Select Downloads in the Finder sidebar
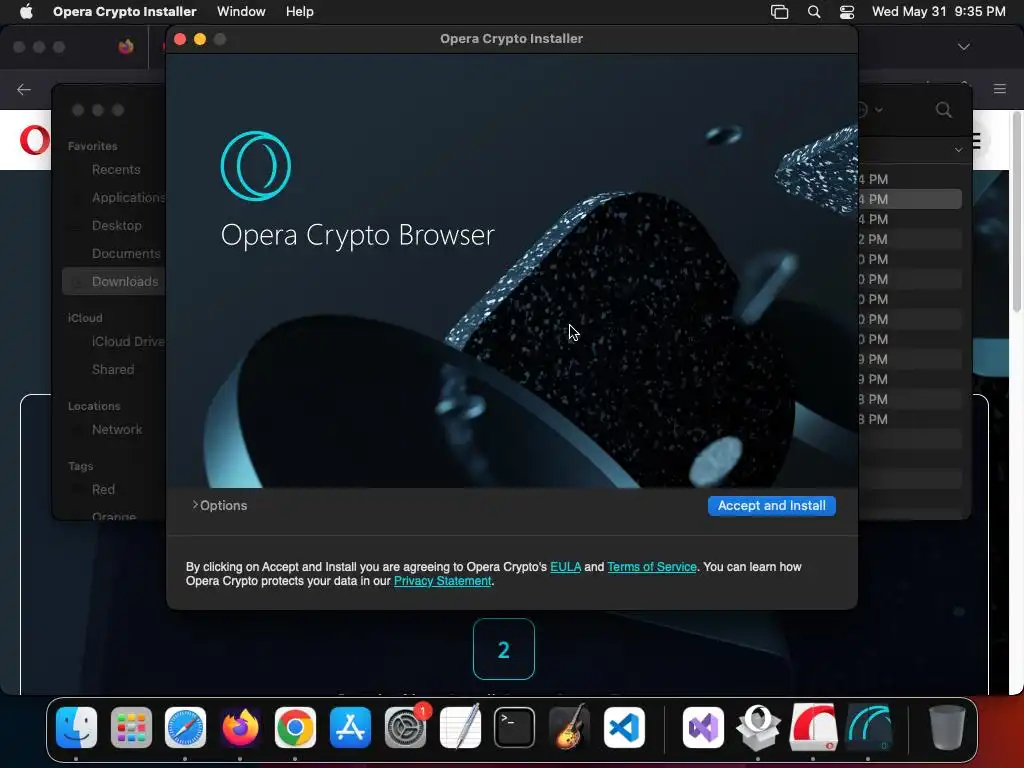 point(116,281)
